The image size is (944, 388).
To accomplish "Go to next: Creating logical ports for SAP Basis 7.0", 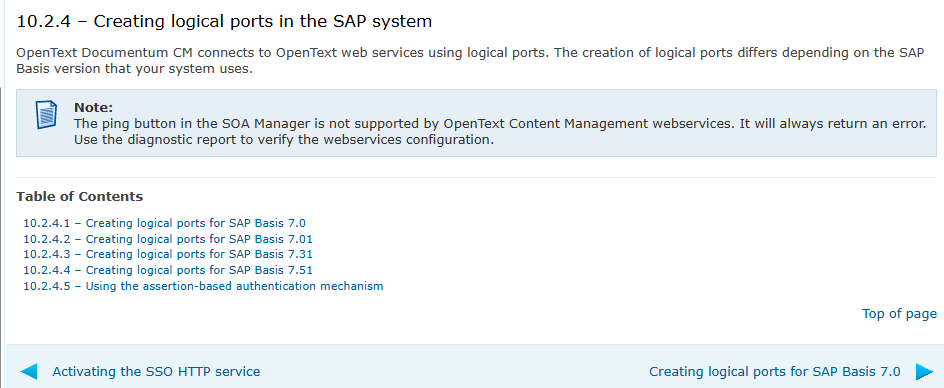I will (x=775, y=372).
